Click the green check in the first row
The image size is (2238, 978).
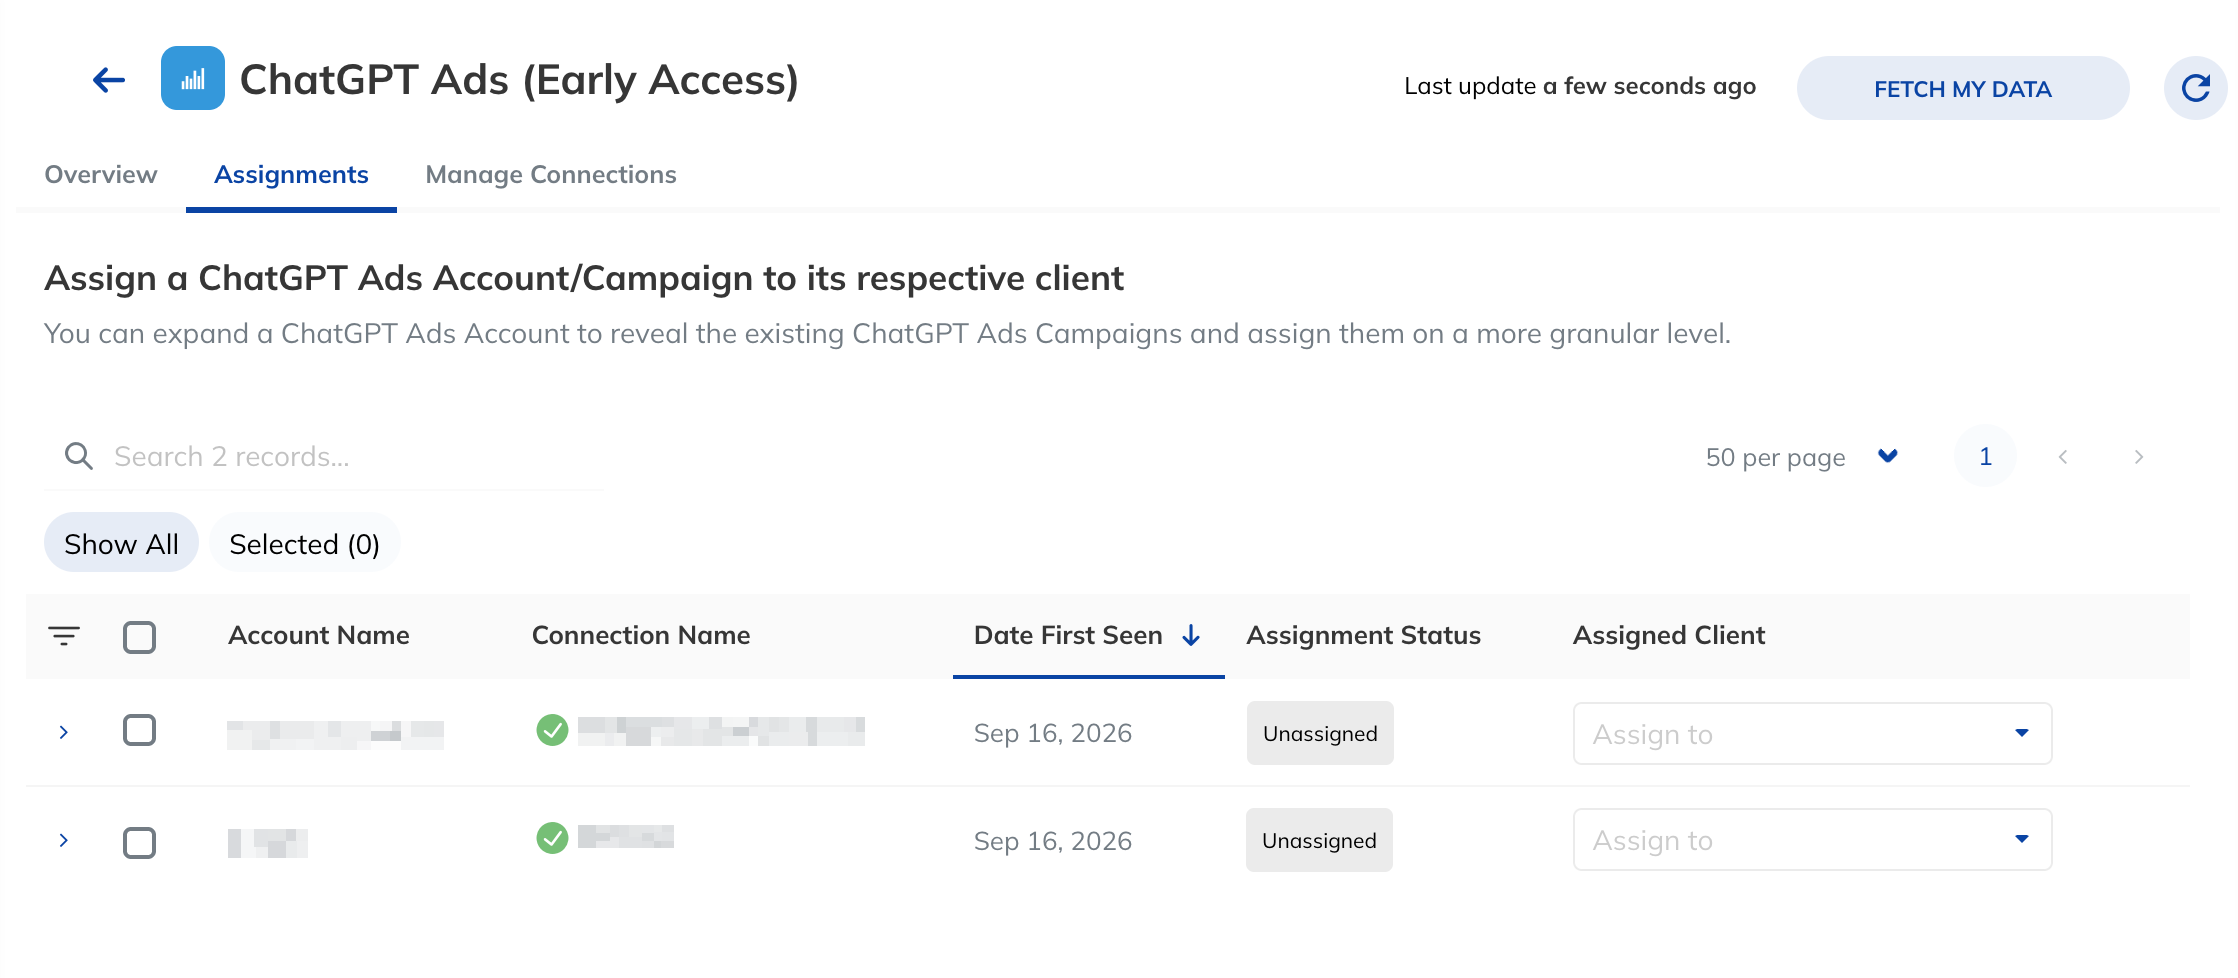click(552, 730)
